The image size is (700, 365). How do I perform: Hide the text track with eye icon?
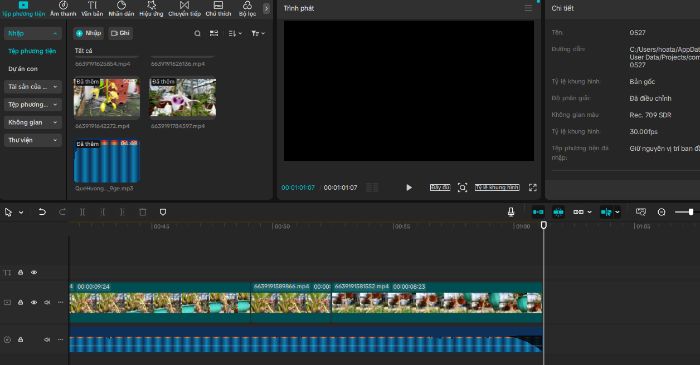coord(34,272)
